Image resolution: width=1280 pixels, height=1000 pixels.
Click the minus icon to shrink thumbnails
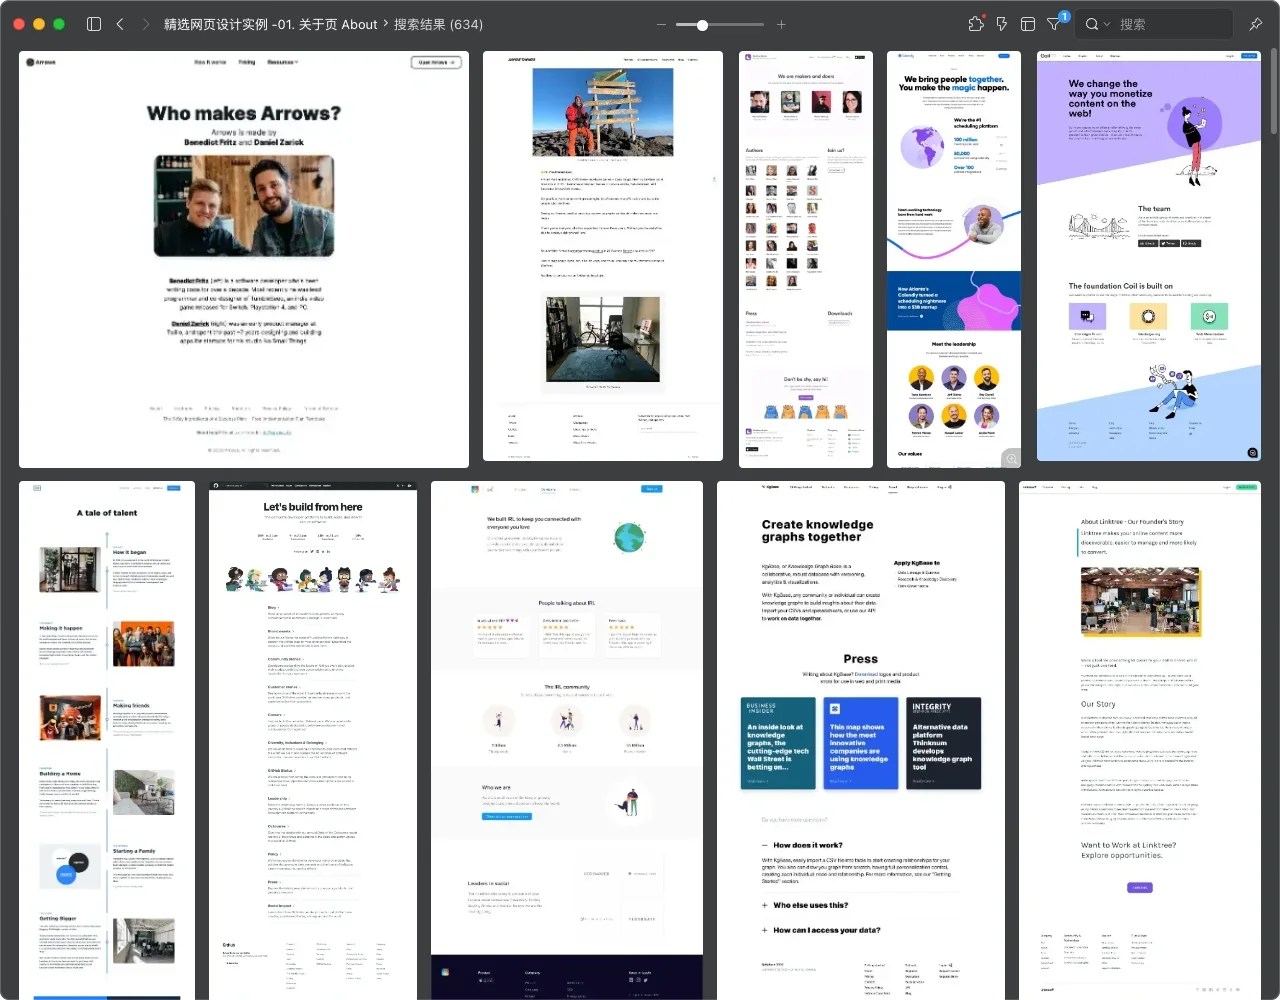click(661, 24)
